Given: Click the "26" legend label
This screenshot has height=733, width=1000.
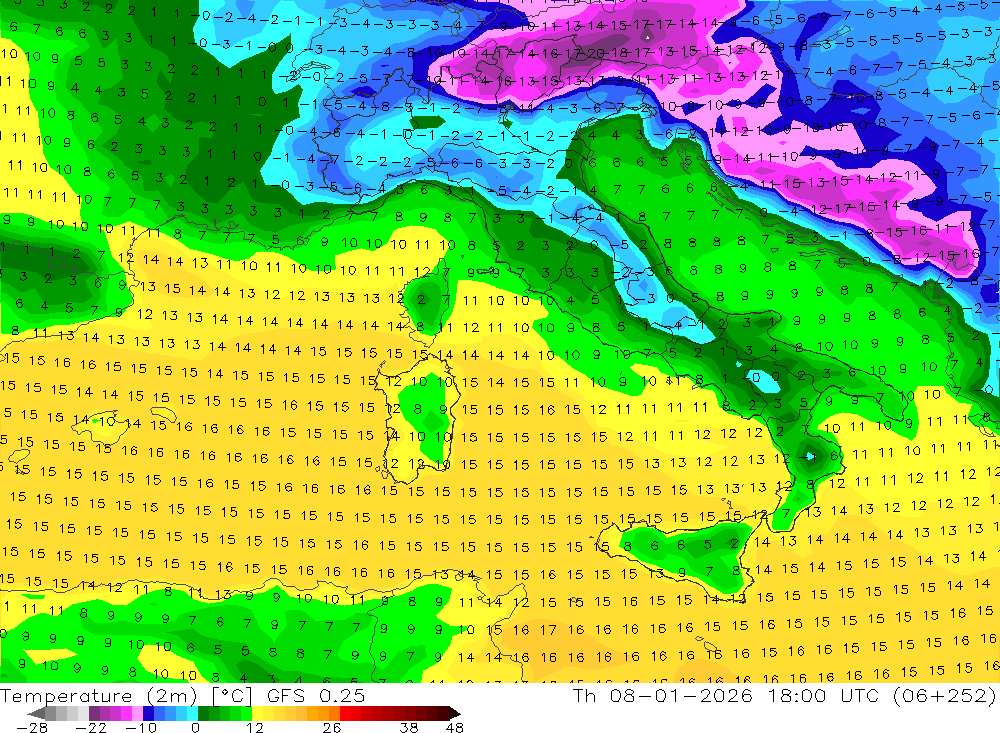Looking at the screenshot, I should tap(332, 727).
